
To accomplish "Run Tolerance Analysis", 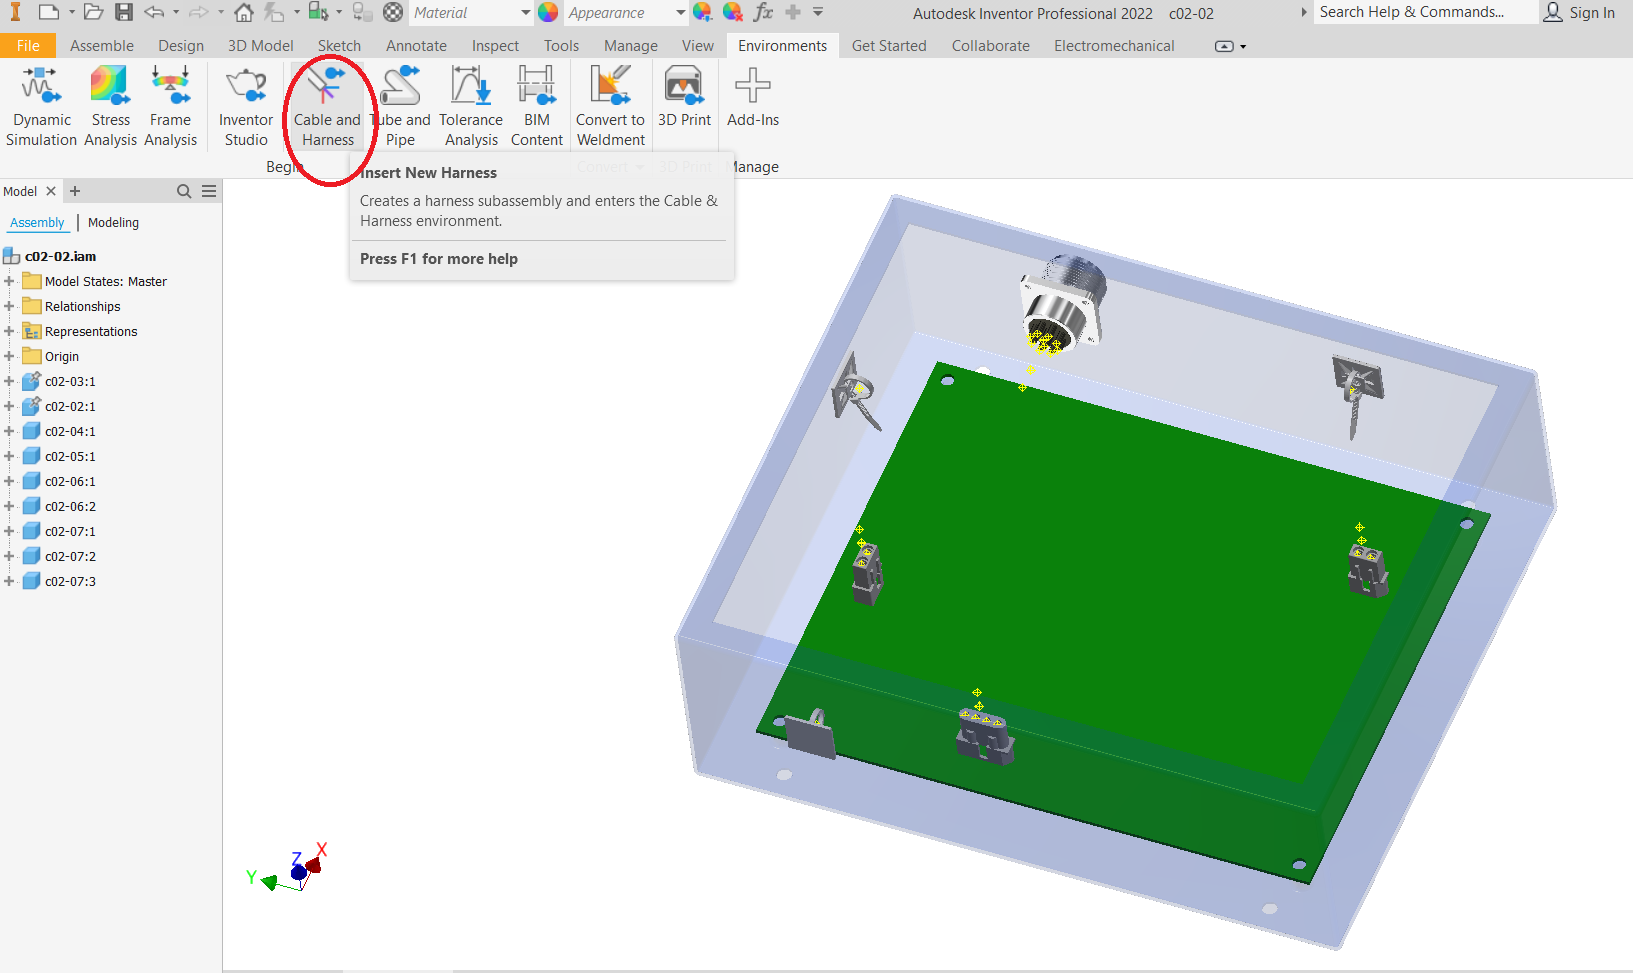I will 471,105.
